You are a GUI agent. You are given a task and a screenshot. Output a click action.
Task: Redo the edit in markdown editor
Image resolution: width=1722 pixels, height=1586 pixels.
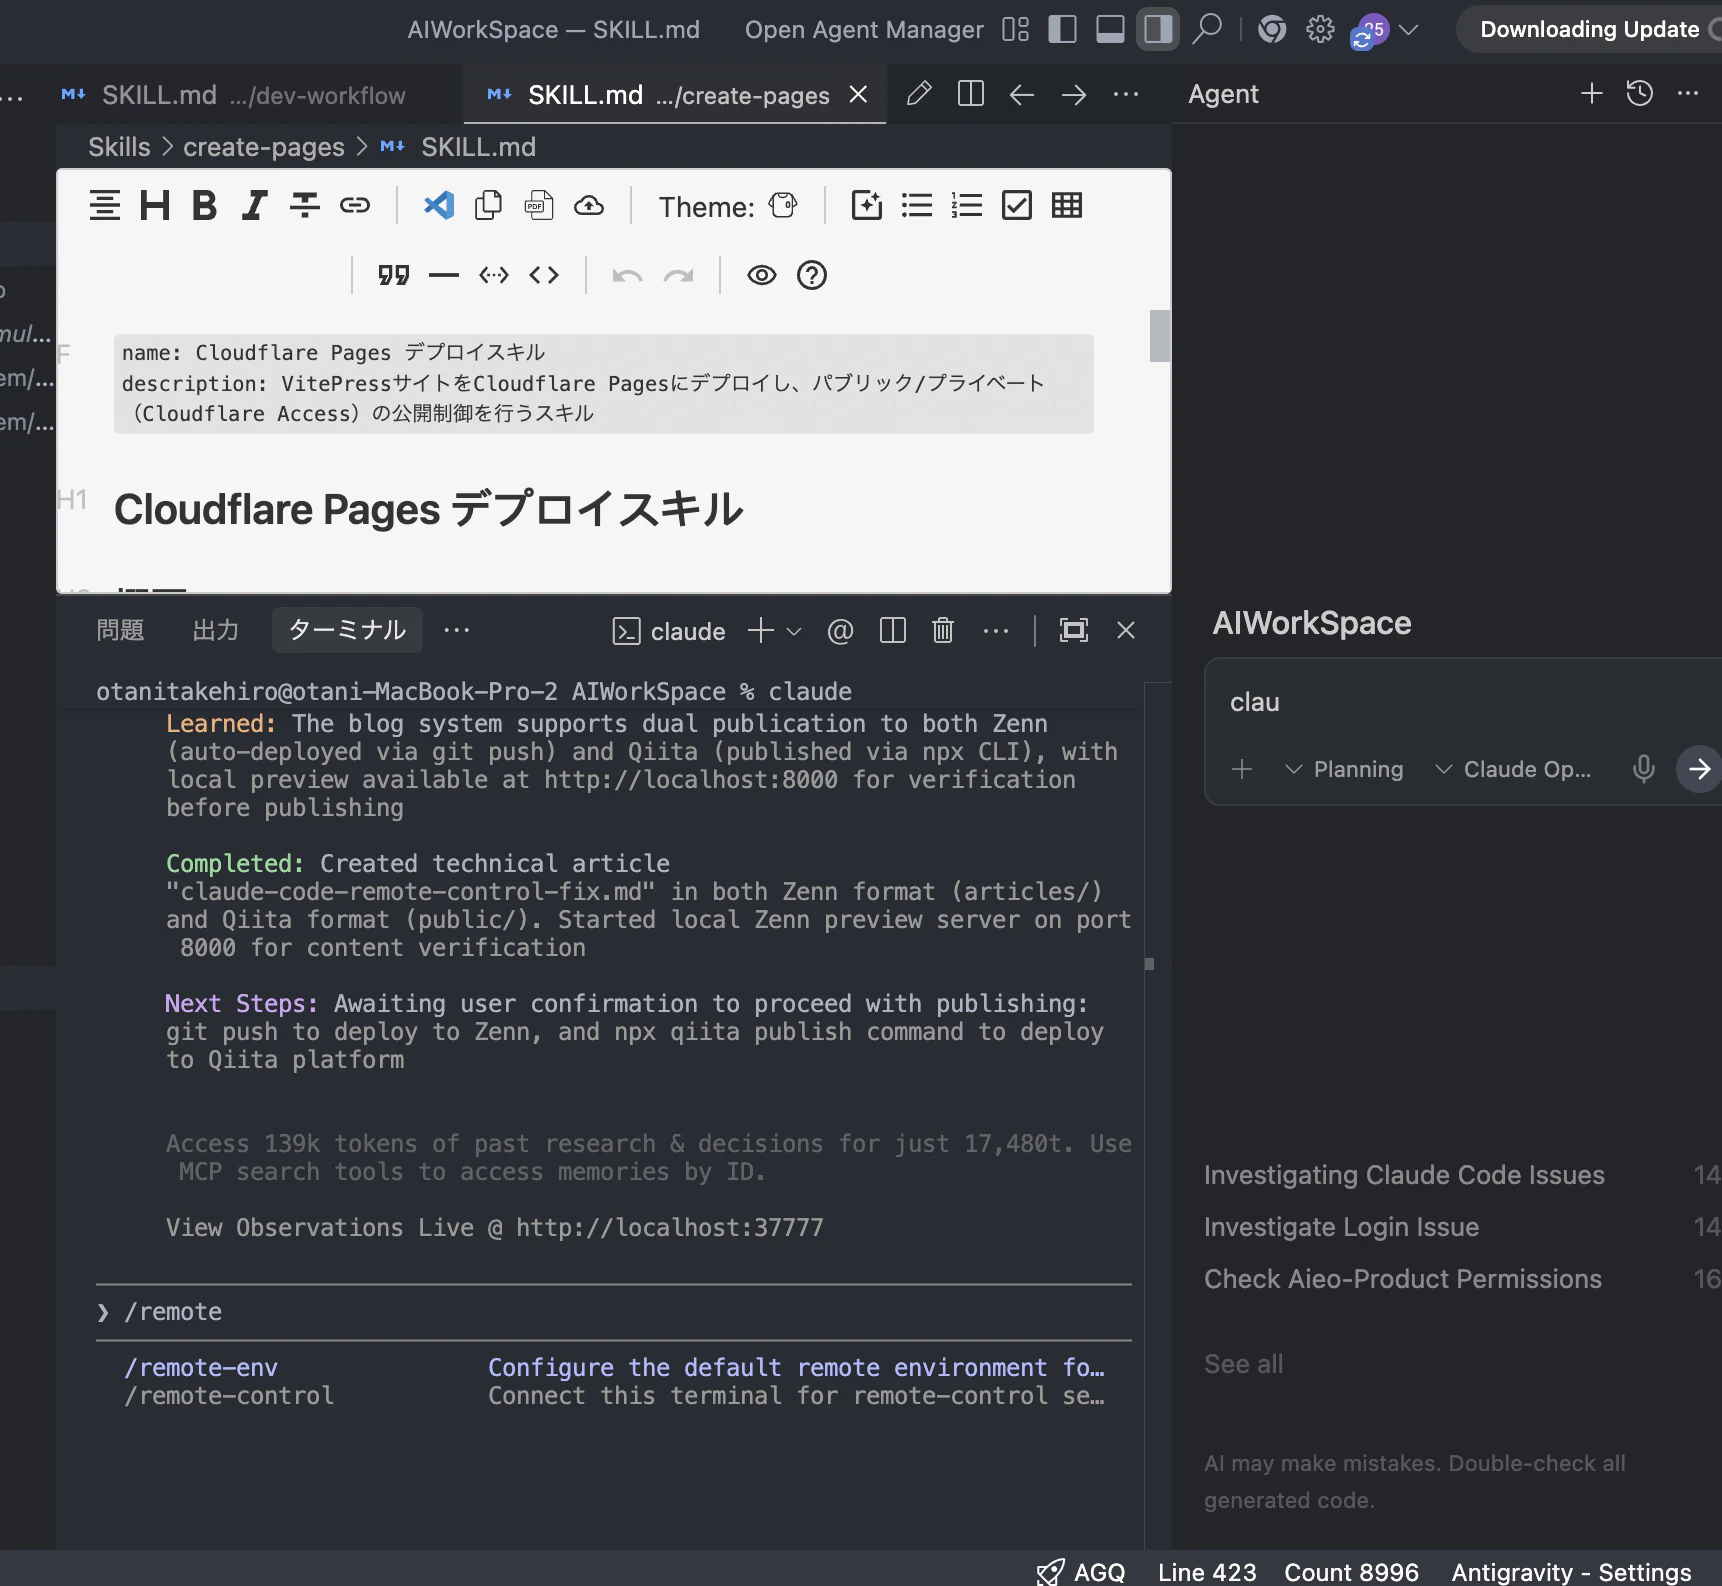point(678,275)
